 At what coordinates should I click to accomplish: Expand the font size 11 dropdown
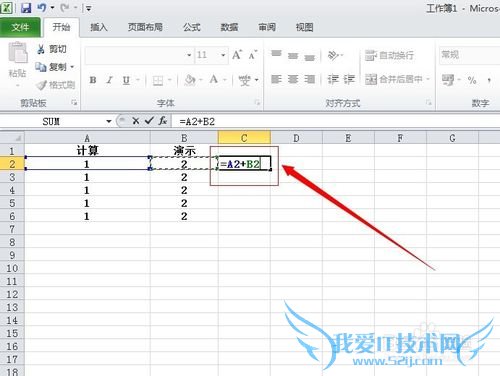click(x=223, y=55)
